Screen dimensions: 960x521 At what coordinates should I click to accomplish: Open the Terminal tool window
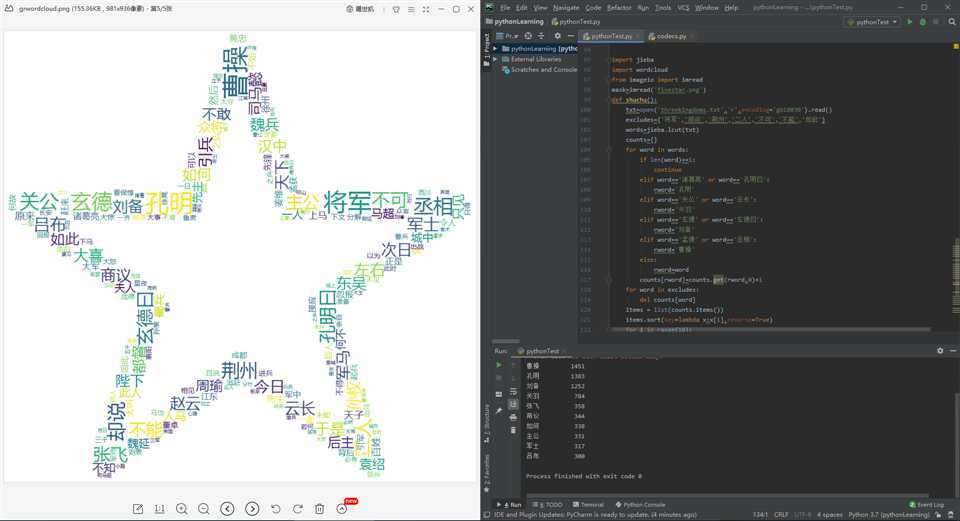tap(588, 505)
